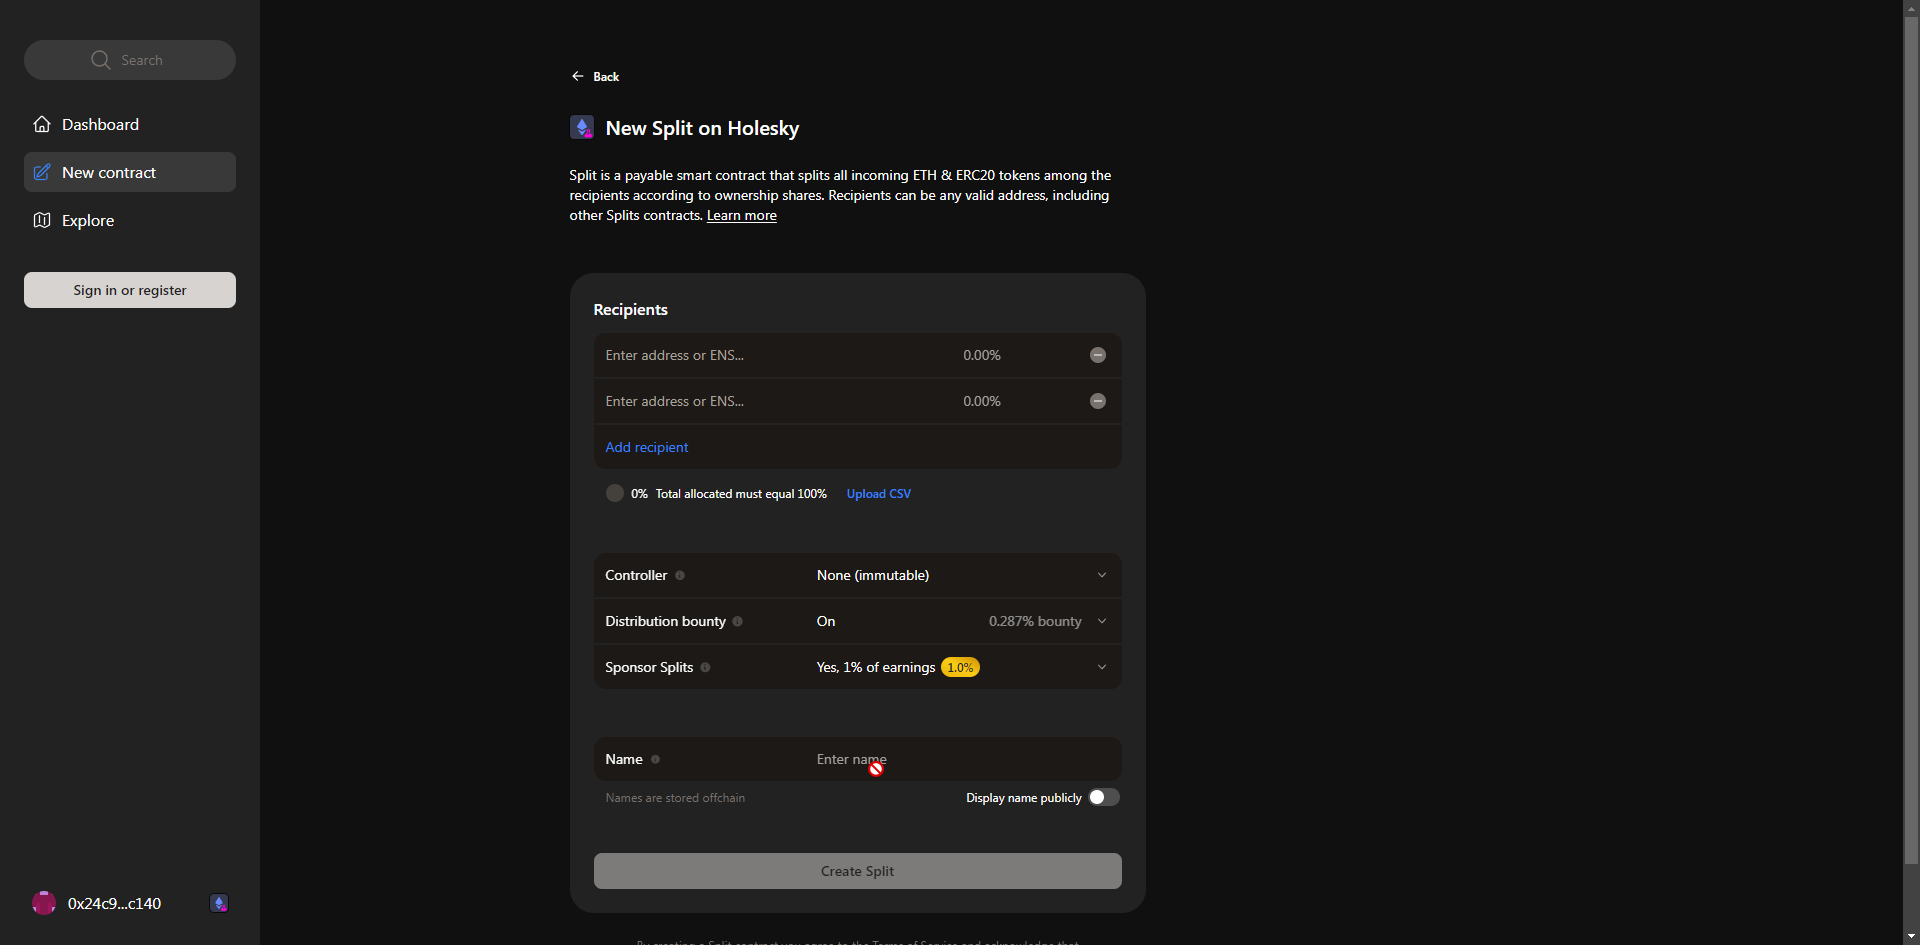Click the 0% allocation progress ring
Screen dimensions: 1920x945
[x=614, y=492]
